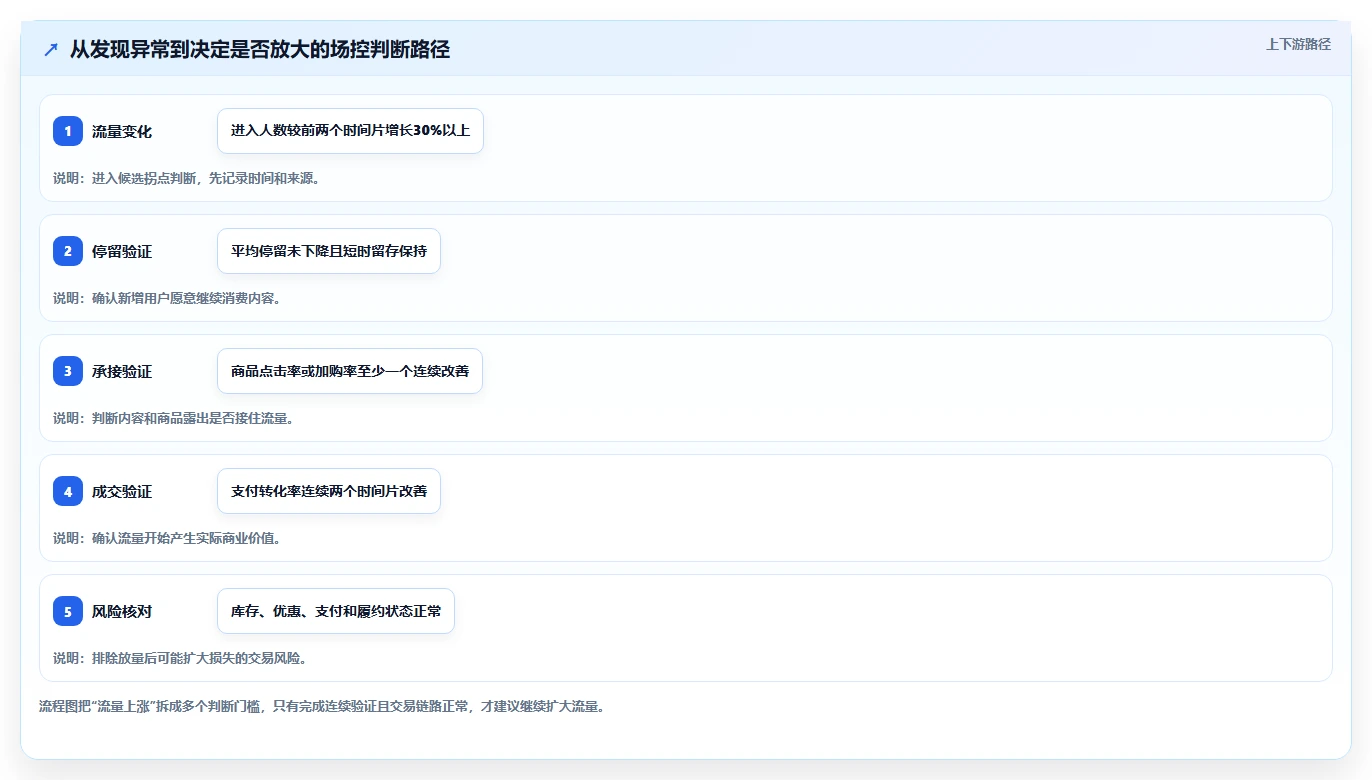Click the step 1 number badge
Image resolution: width=1372 pixels, height=780 pixels.
68,131
